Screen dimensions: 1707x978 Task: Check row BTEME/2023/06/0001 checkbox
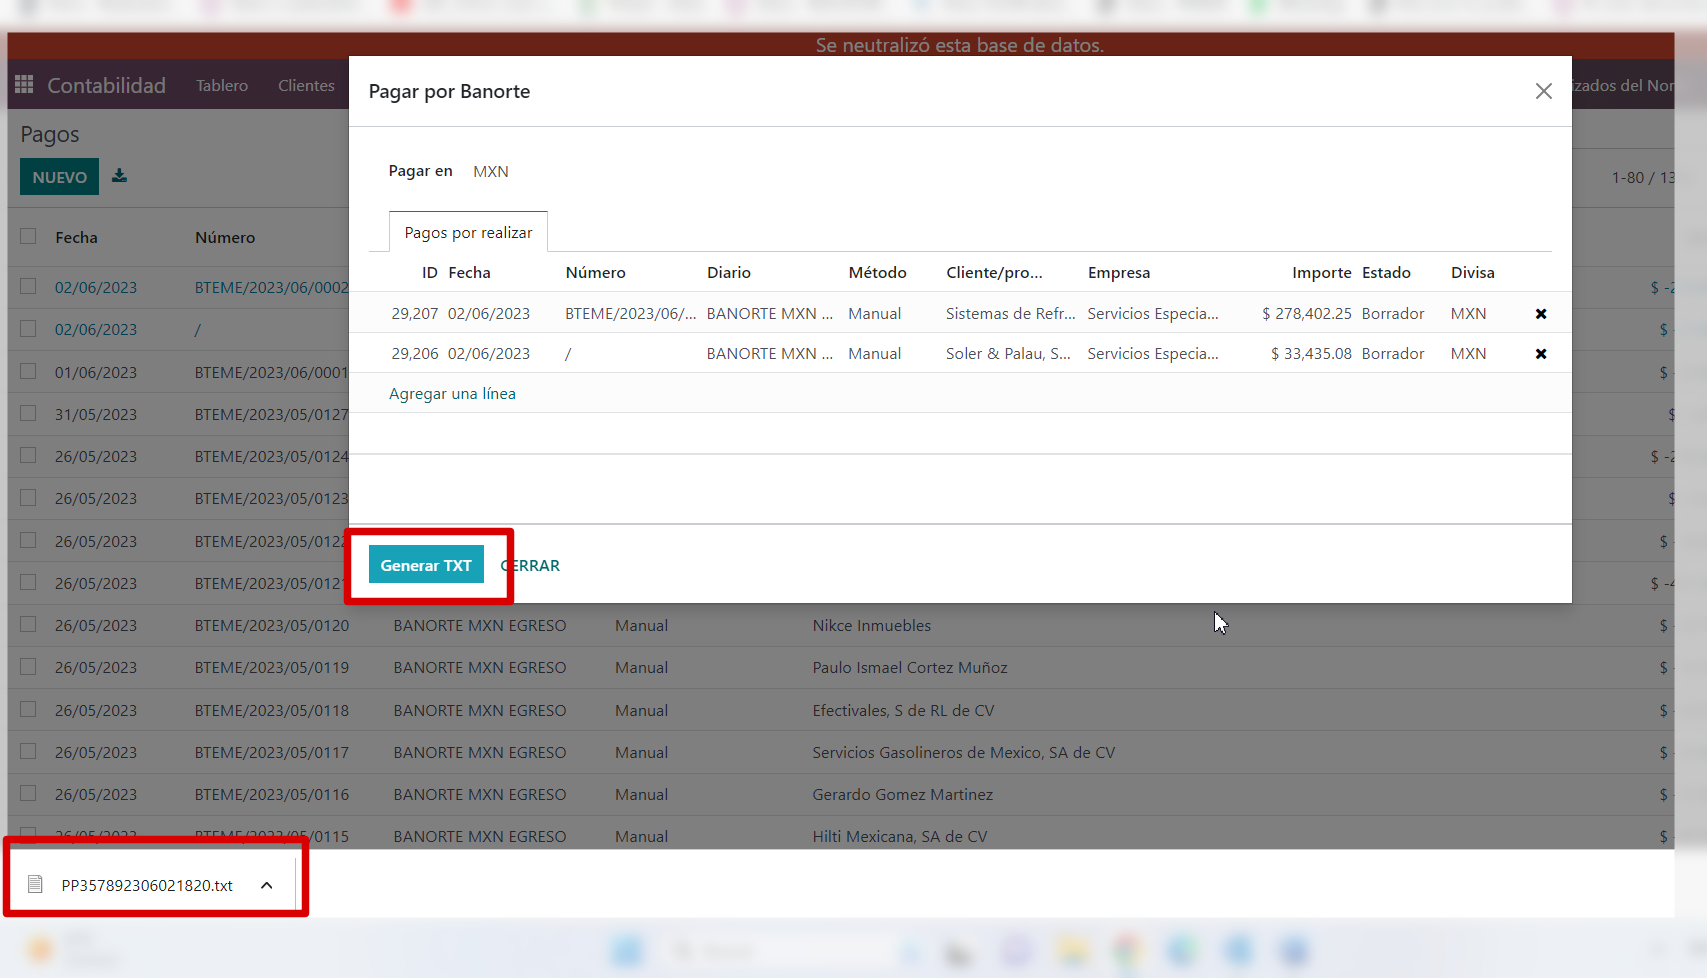[x=28, y=372]
